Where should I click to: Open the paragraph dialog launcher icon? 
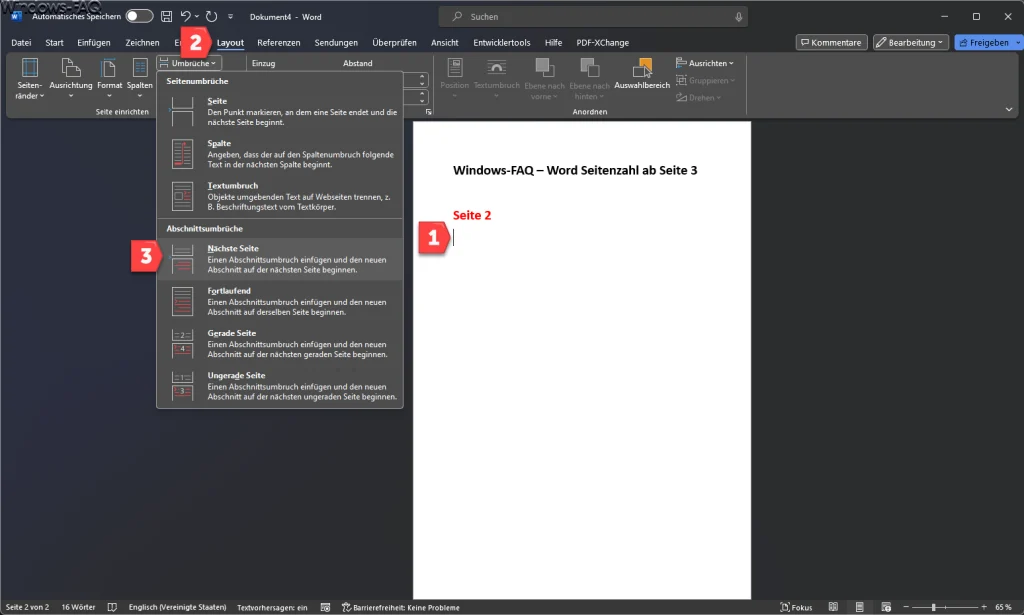pos(428,112)
